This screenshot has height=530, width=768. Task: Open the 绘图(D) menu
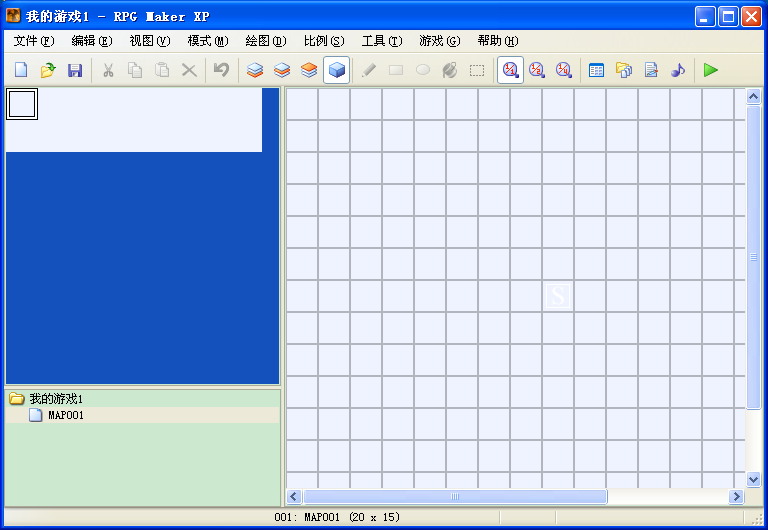(266, 41)
